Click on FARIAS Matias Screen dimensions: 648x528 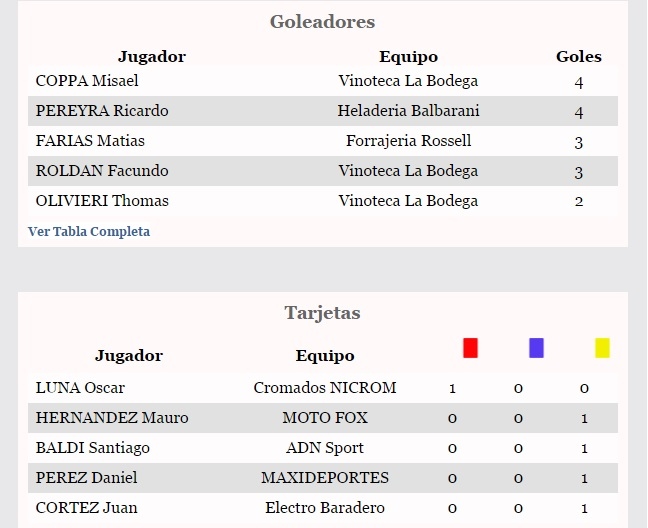[x=90, y=141]
